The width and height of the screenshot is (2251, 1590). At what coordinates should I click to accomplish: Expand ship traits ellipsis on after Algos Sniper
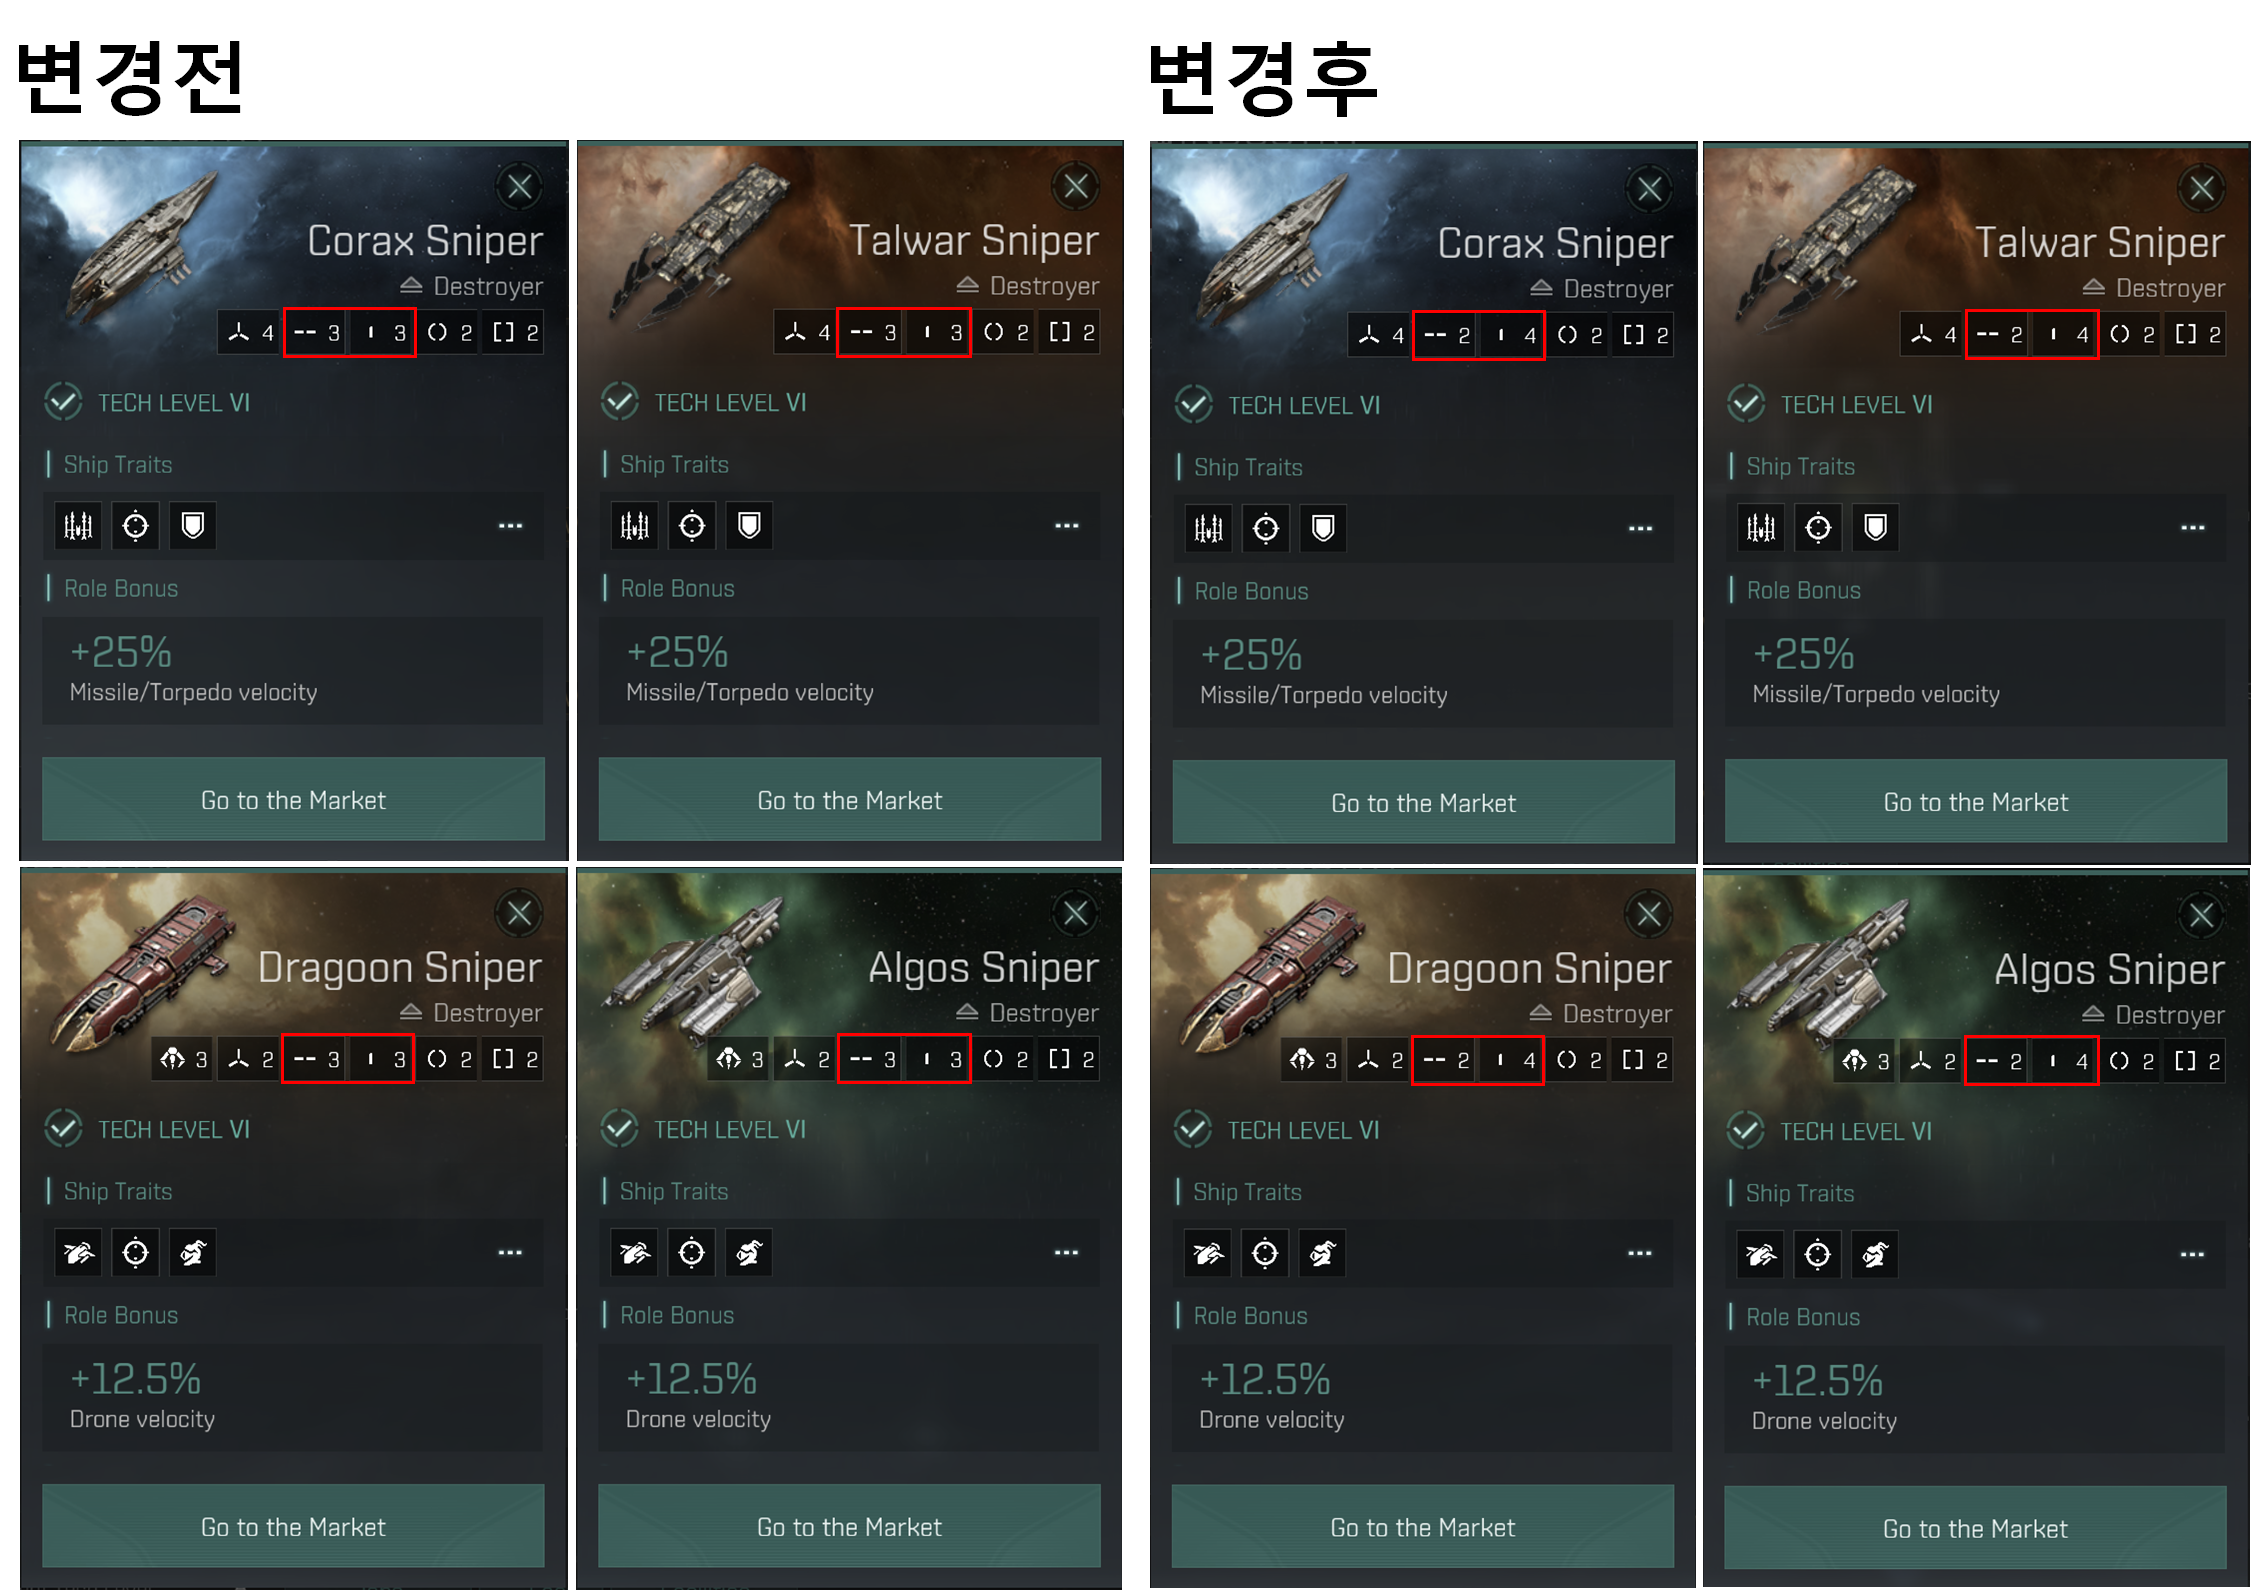[x=2192, y=1254]
